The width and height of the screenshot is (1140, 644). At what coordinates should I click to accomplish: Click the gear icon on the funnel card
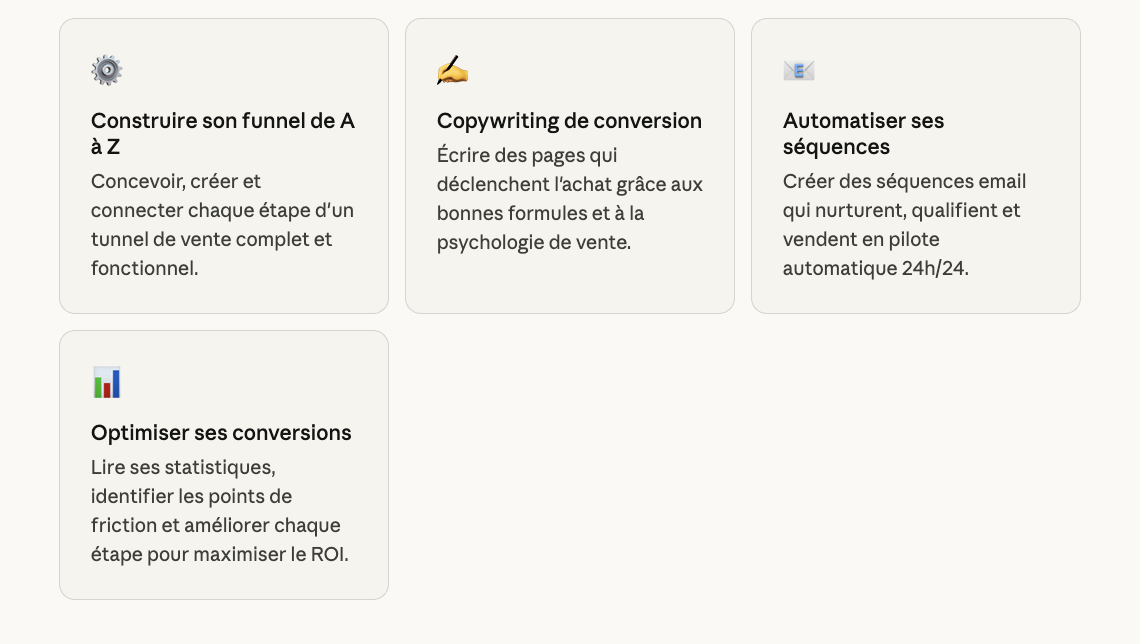pyautogui.click(x=107, y=70)
